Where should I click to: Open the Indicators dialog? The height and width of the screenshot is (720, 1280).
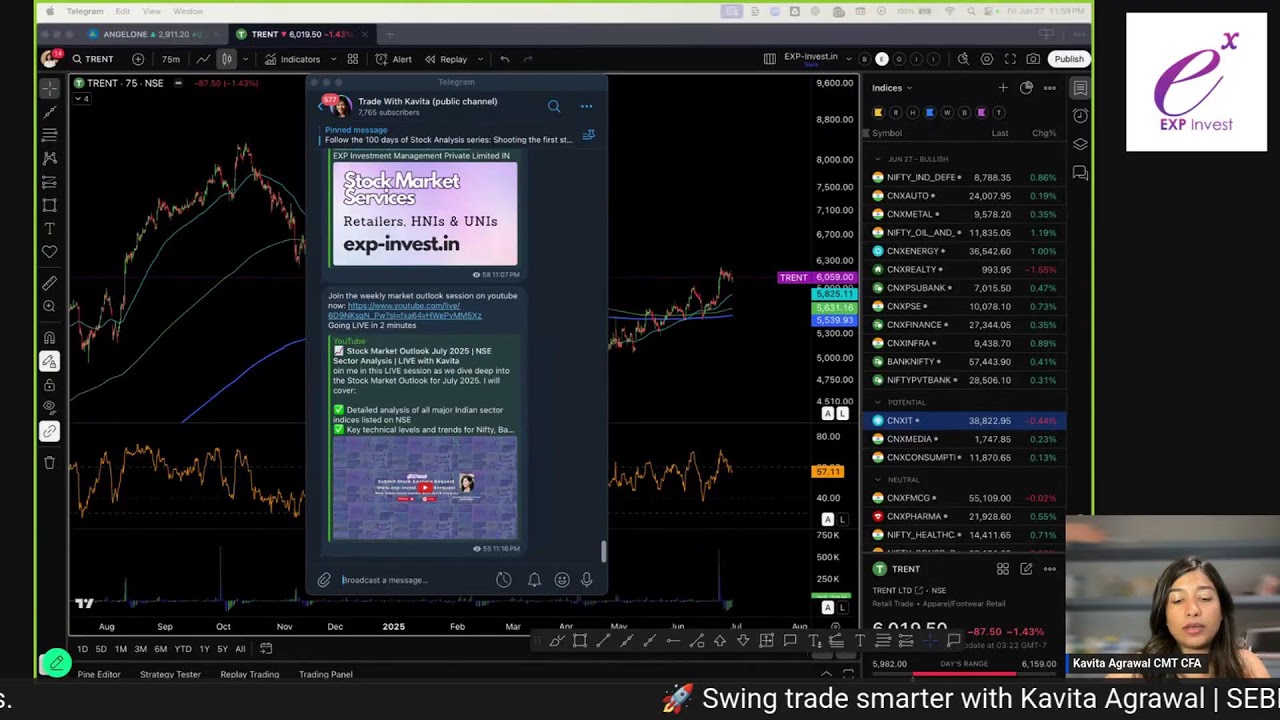tap(292, 59)
